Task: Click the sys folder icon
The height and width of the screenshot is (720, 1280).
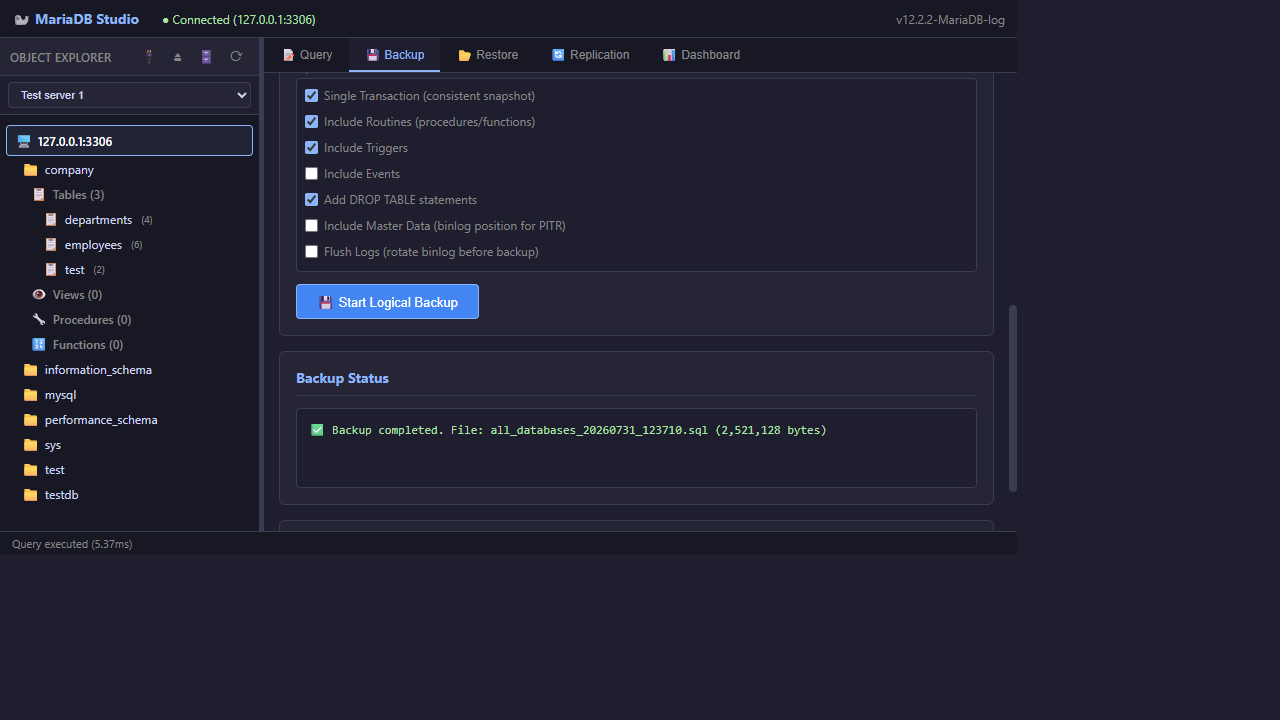Action: [31, 445]
